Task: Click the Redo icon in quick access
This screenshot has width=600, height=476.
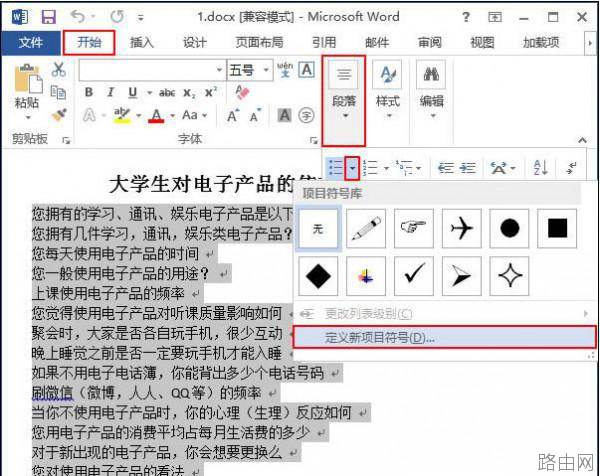Action: point(117,17)
